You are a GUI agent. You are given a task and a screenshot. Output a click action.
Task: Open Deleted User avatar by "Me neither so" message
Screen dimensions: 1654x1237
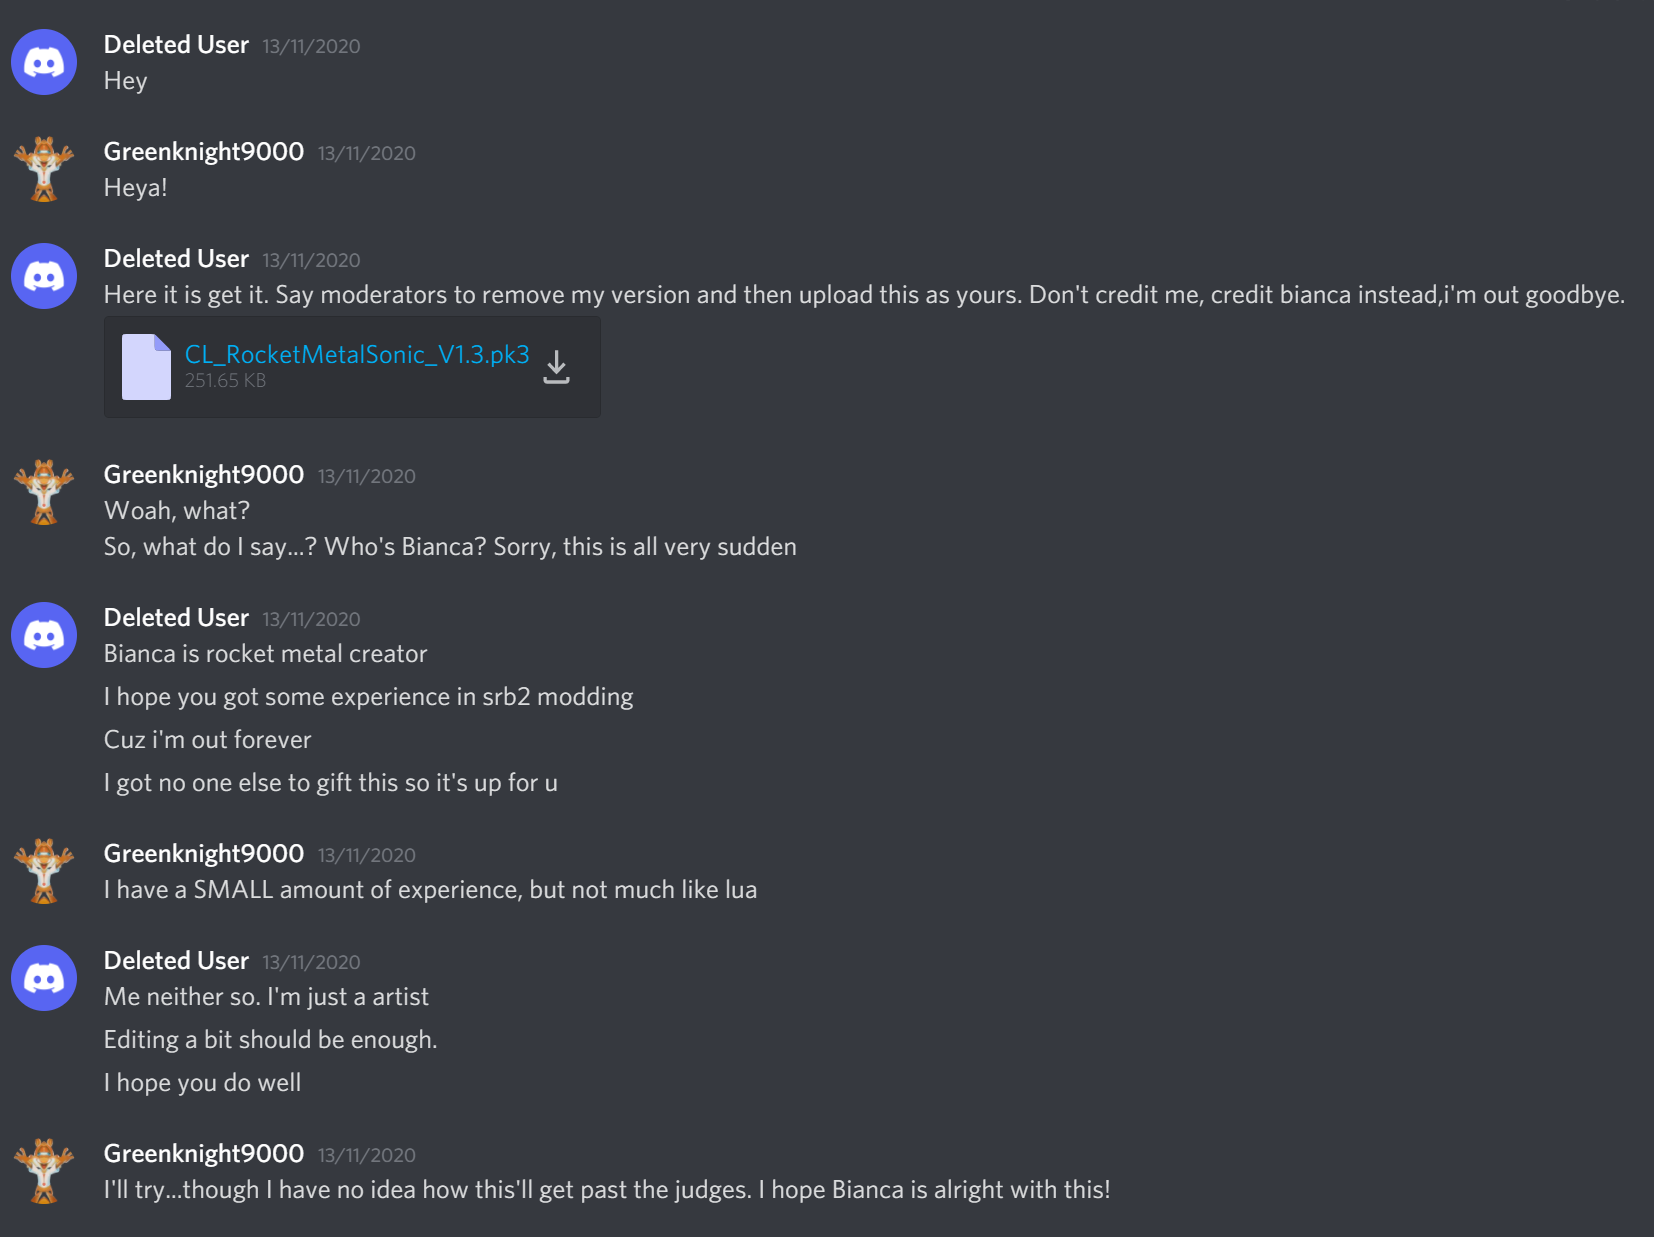[44, 978]
